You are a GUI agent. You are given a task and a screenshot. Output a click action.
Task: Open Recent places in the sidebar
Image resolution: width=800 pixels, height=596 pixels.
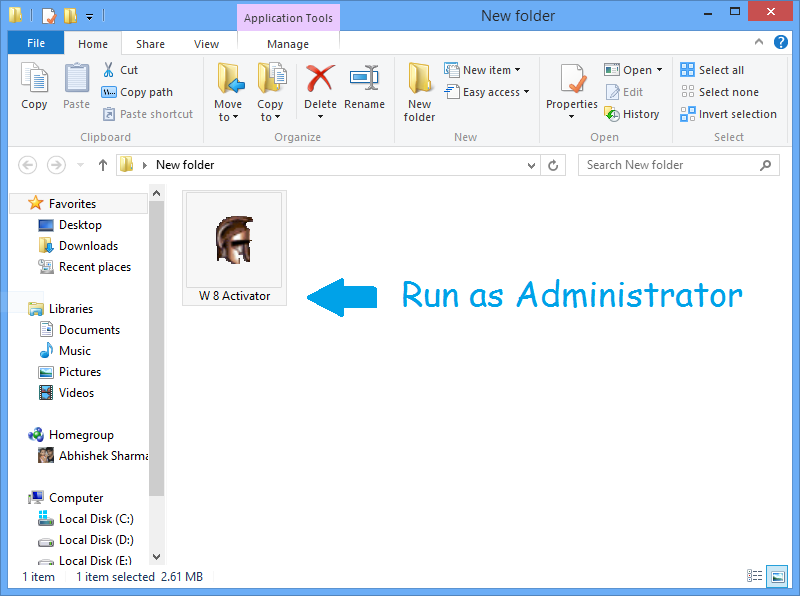click(95, 267)
